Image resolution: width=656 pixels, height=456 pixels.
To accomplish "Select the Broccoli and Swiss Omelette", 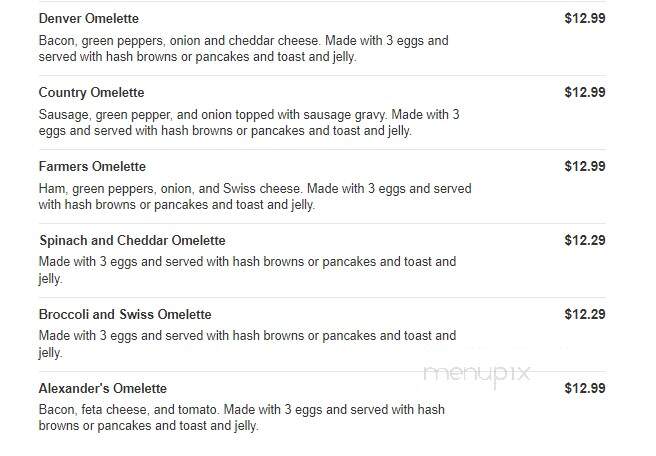I will click(125, 315).
